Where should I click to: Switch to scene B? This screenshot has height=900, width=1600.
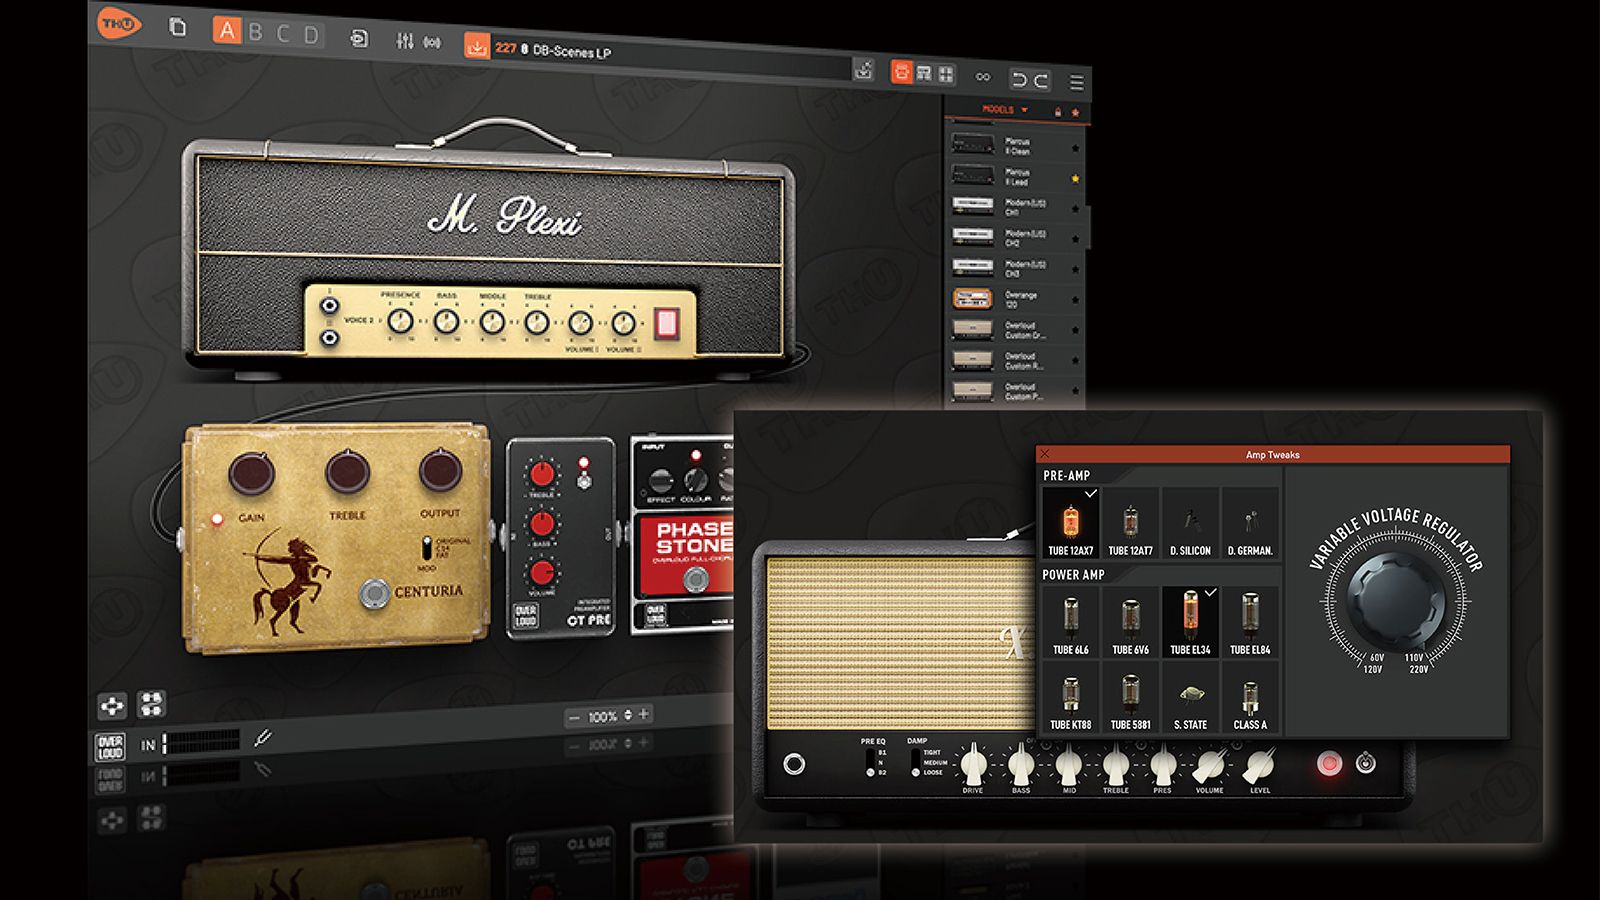tap(256, 32)
